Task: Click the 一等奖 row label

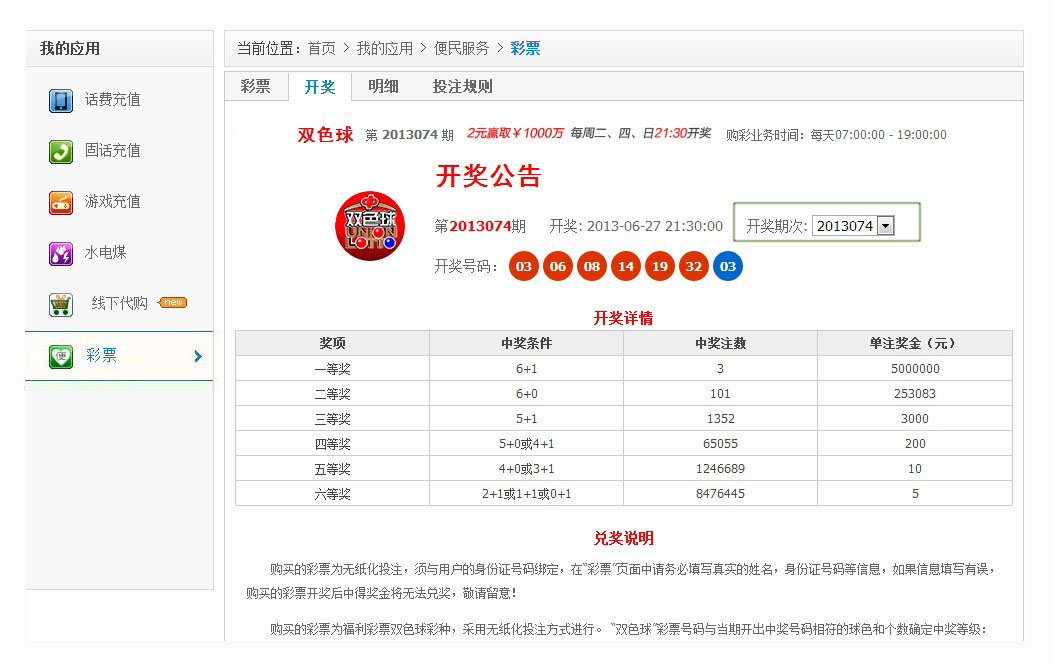Action: 332,369
